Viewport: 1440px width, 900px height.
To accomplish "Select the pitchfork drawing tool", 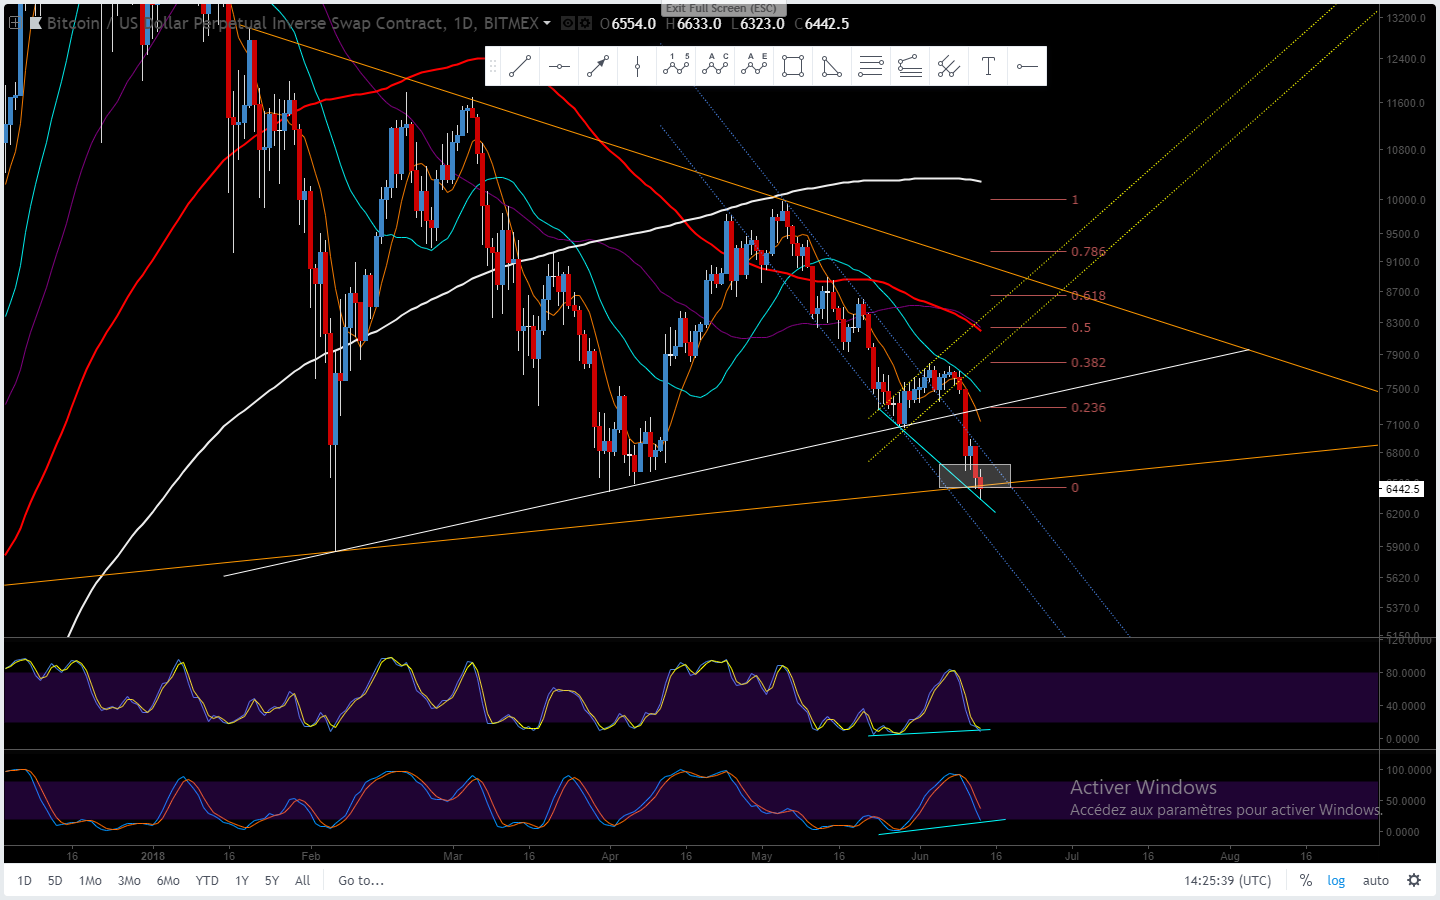I will coord(949,67).
